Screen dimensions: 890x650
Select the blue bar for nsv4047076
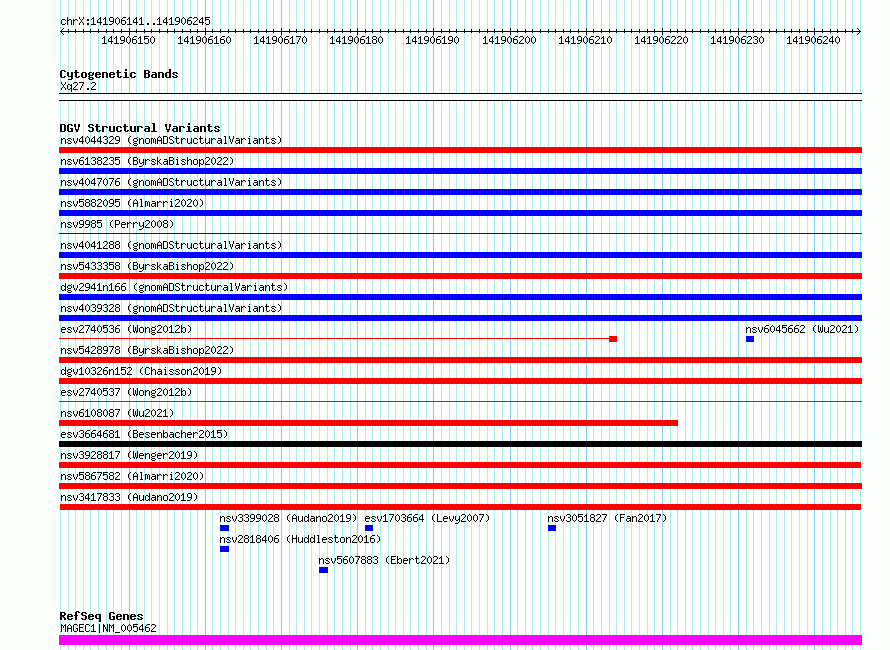point(460,192)
